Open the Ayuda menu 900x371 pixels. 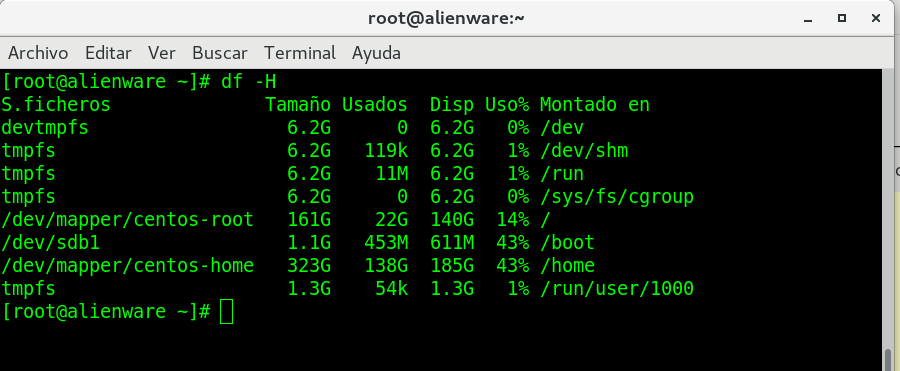376,53
